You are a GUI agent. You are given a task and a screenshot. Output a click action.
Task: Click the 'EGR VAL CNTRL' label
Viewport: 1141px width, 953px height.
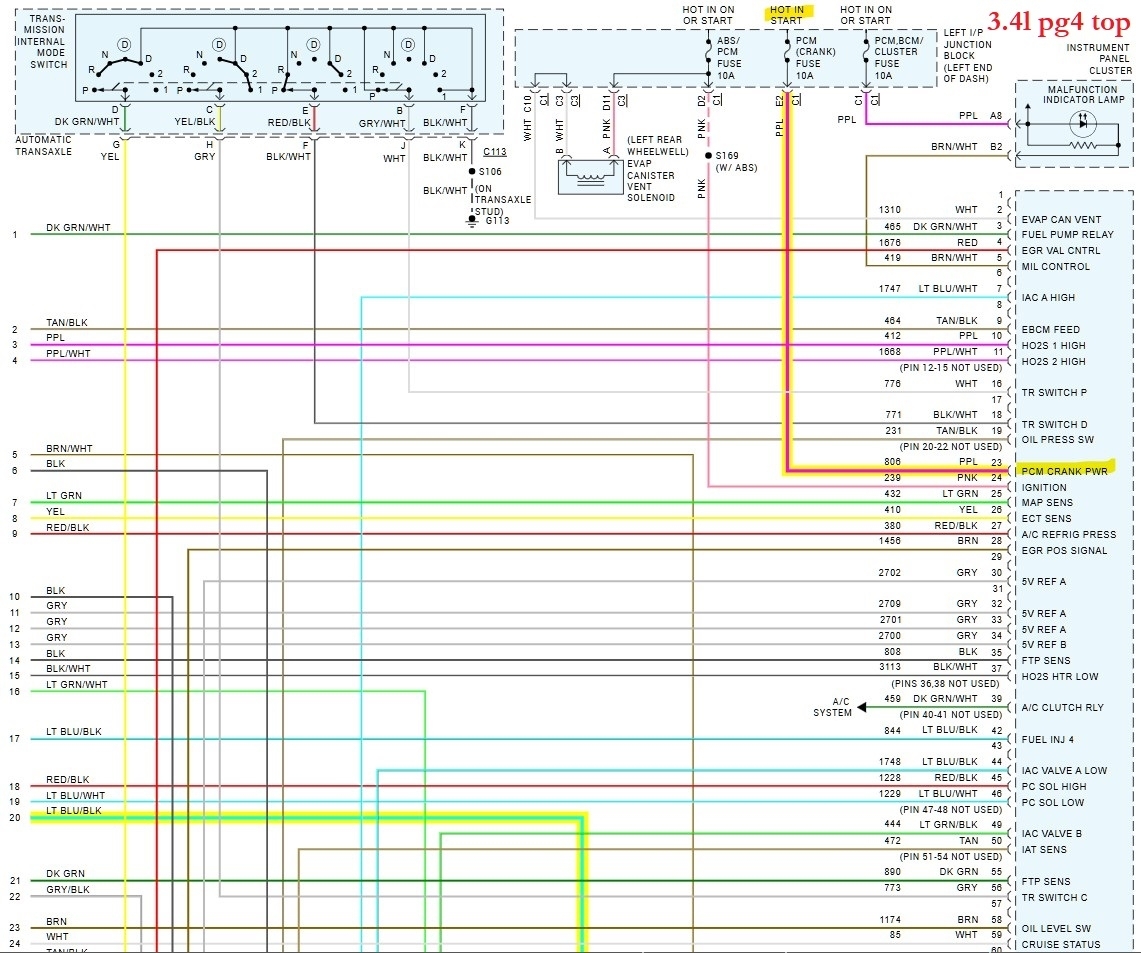tap(1060, 251)
